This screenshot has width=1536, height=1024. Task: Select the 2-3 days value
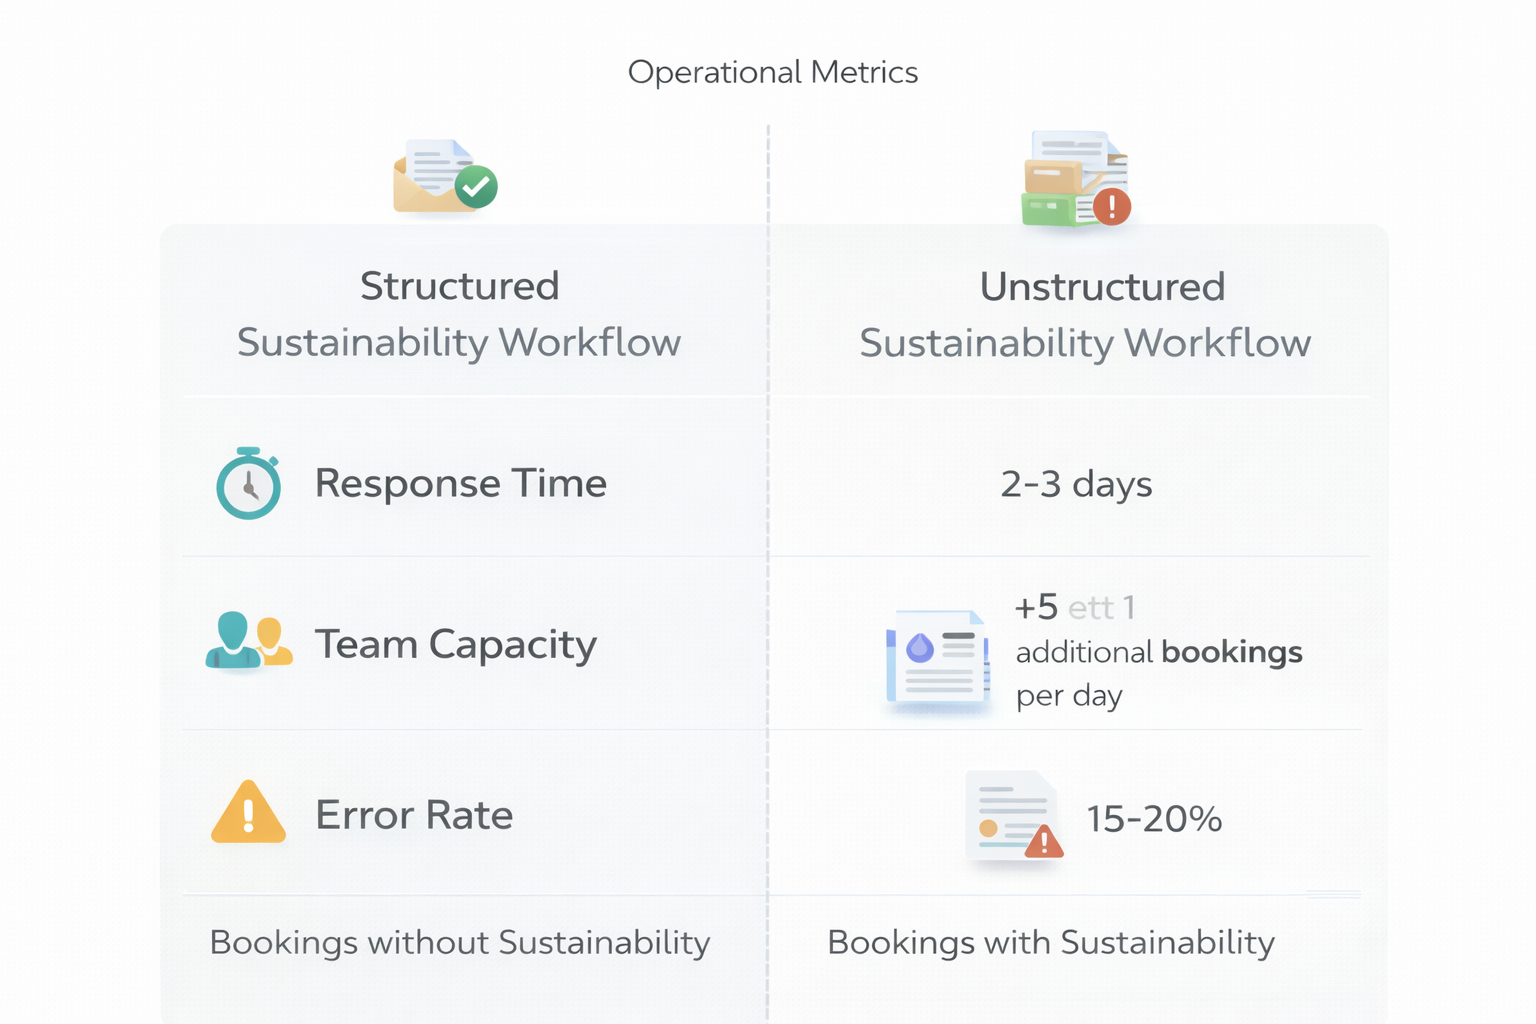point(1076,483)
